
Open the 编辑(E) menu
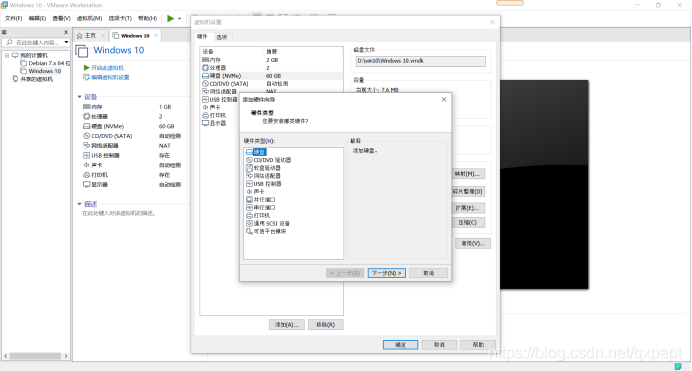[37, 19]
